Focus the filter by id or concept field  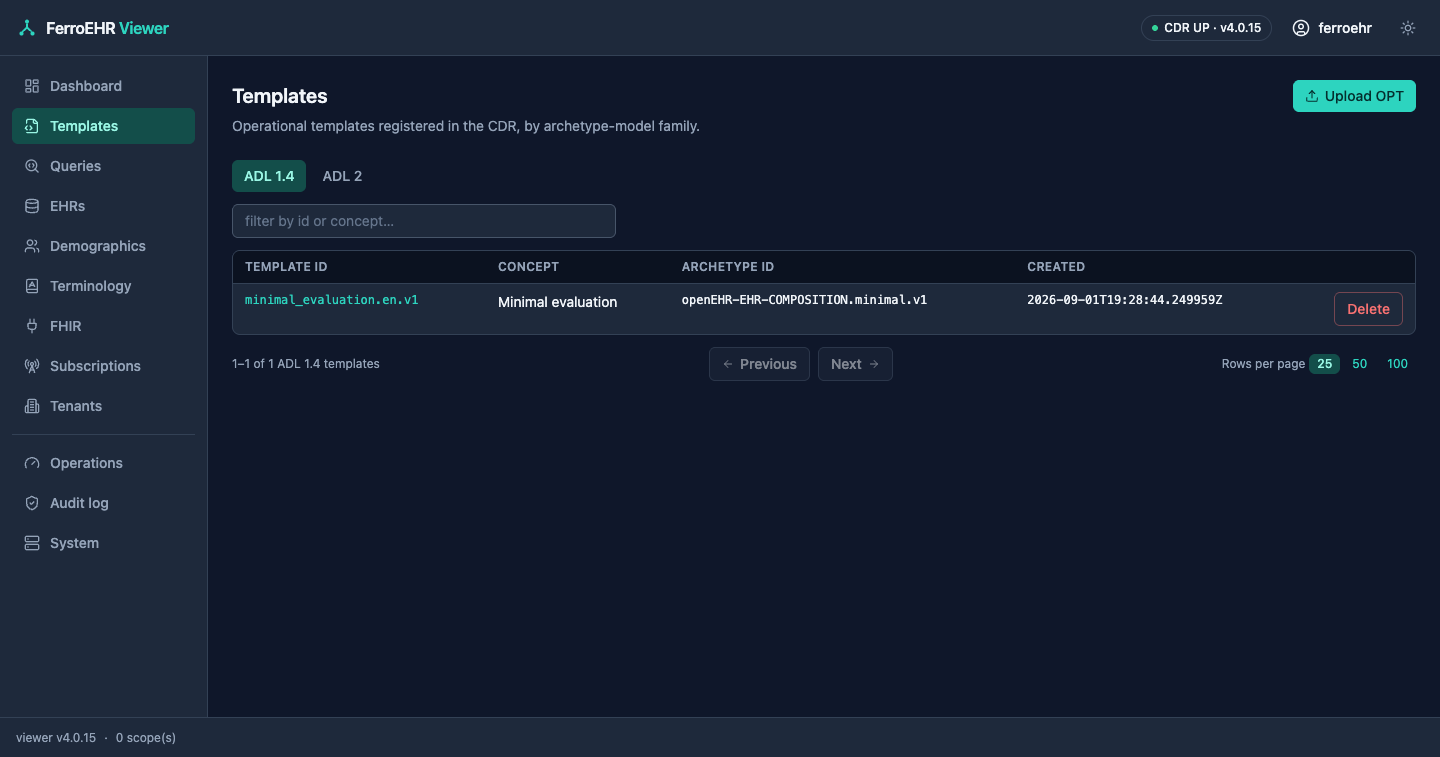pos(424,221)
